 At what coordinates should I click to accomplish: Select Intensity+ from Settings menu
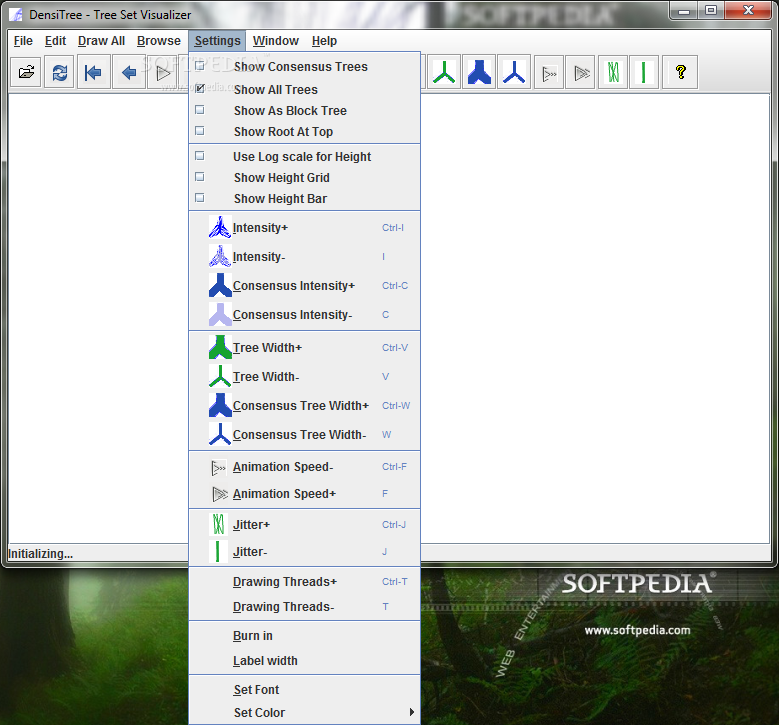tap(305, 228)
